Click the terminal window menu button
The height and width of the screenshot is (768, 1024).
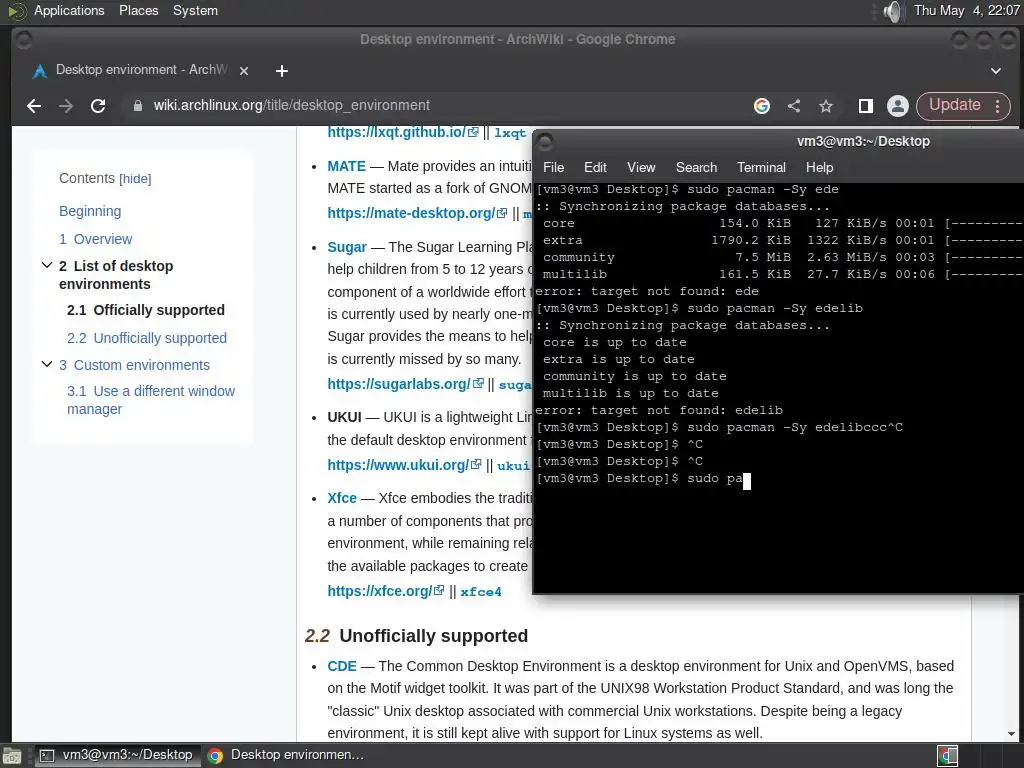pos(545,141)
